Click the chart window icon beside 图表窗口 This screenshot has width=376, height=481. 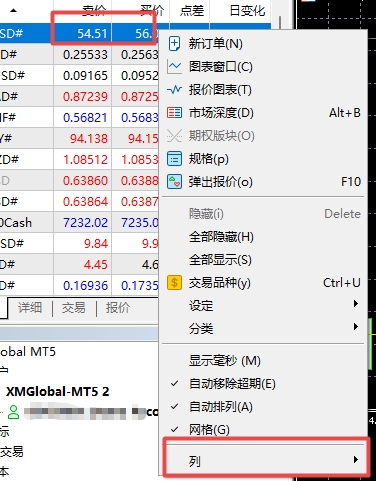click(174, 67)
